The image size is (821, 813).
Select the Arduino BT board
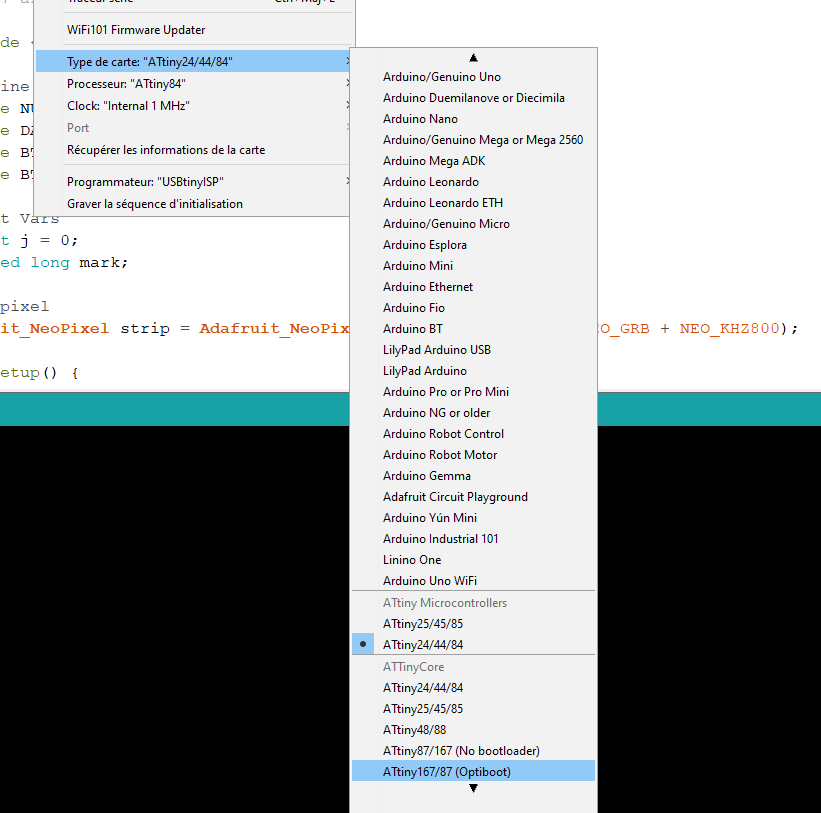click(473, 329)
